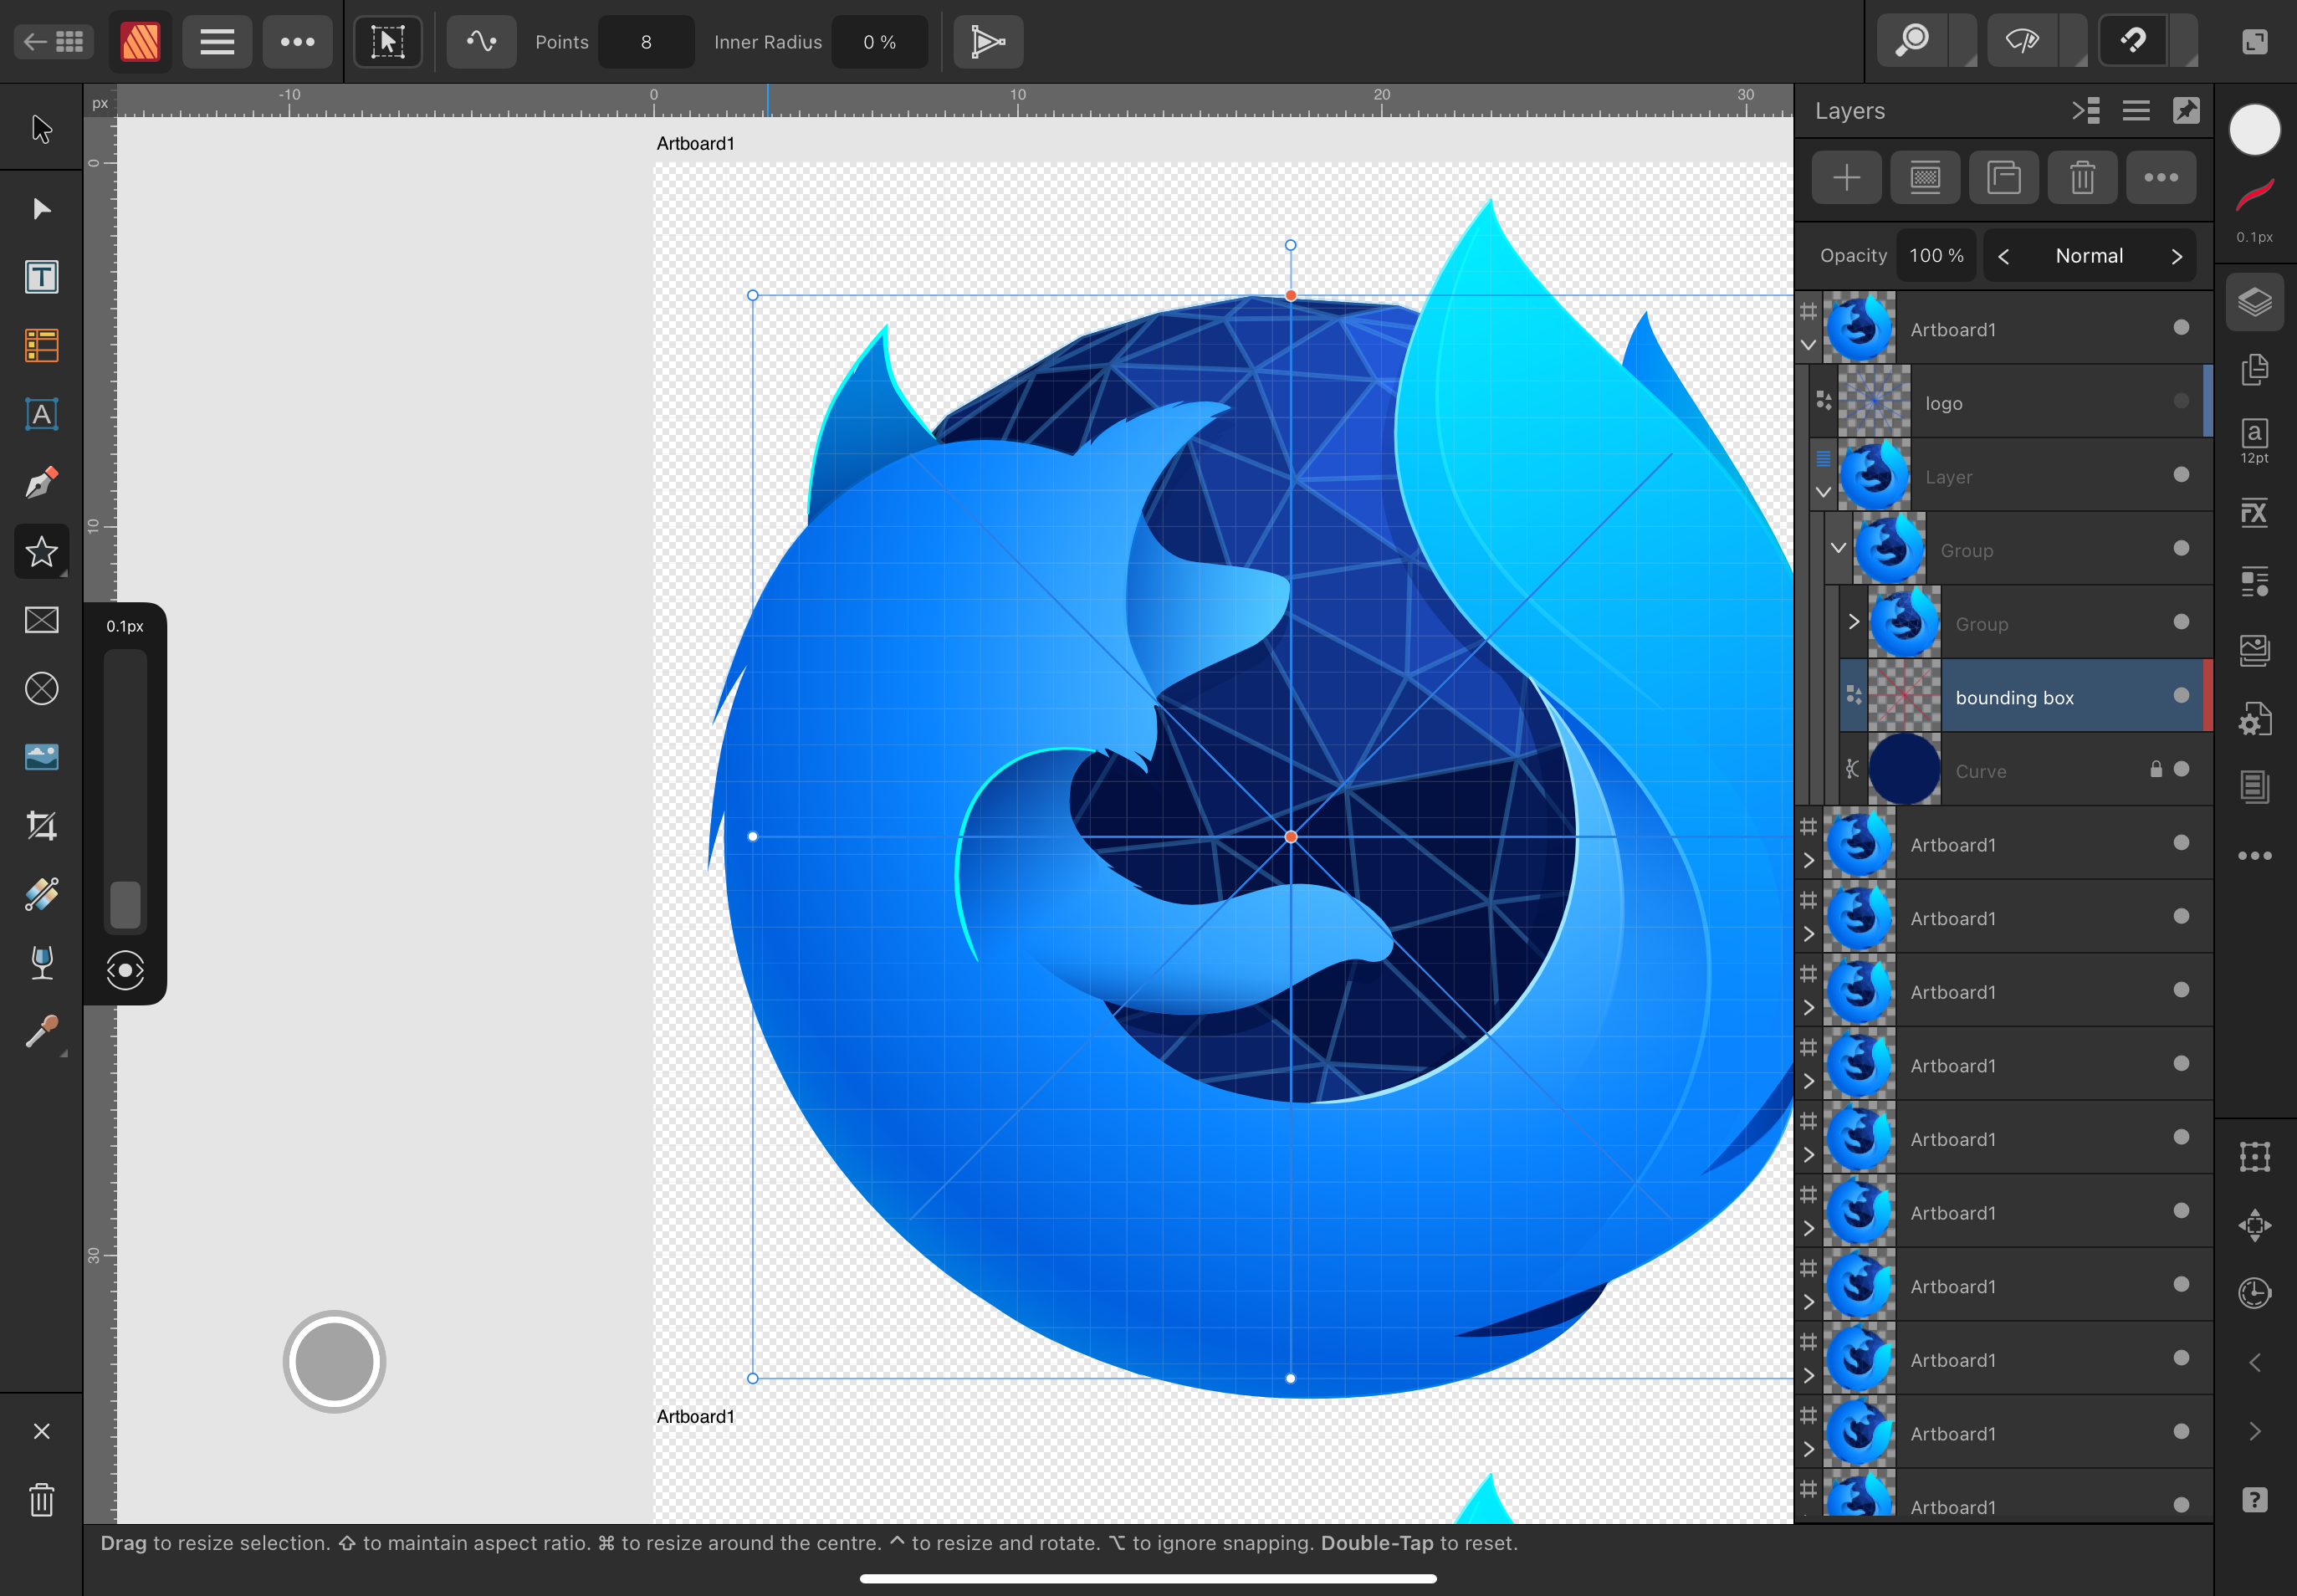Toggle the Layers panel pin
The height and width of the screenshot is (1596, 2297).
click(x=2186, y=110)
